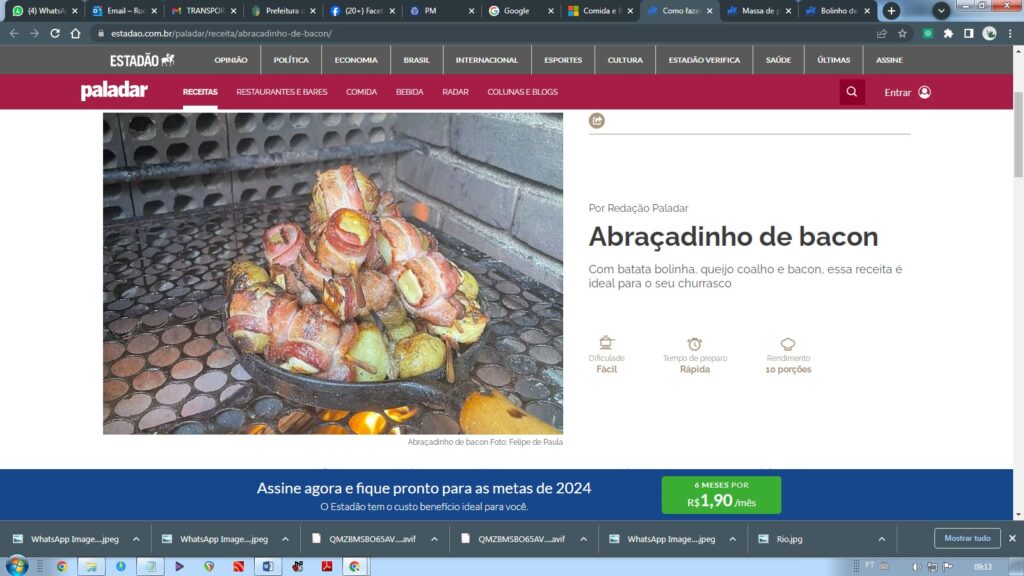
Task: Click the search magnifier icon on Paladar bar
Action: click(852, 92)
